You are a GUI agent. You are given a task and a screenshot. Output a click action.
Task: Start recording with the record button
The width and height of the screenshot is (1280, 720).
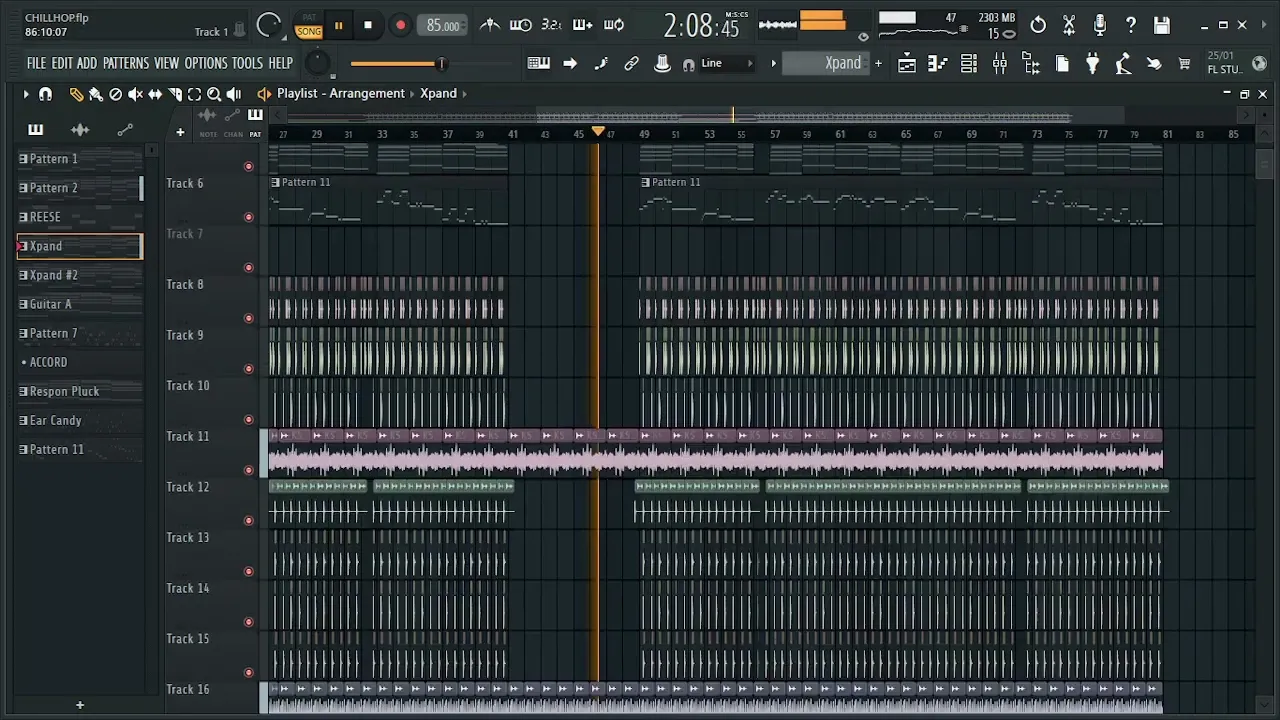click(400, 26)
